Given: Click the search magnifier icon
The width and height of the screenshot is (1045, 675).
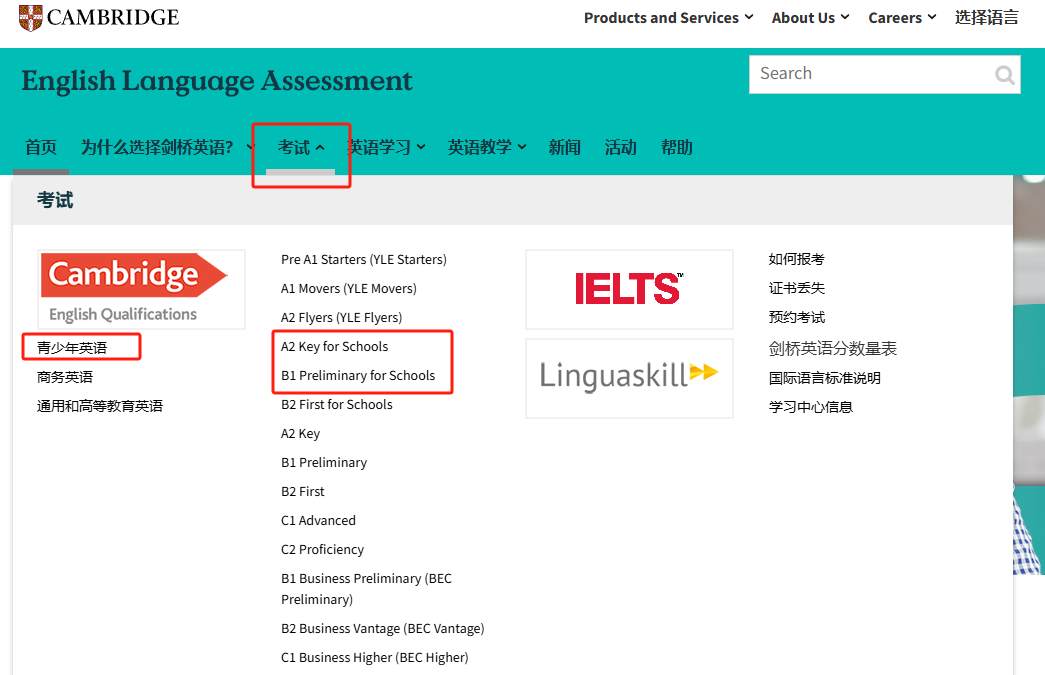Looking at the screenshot, I should click(1004, 75).
